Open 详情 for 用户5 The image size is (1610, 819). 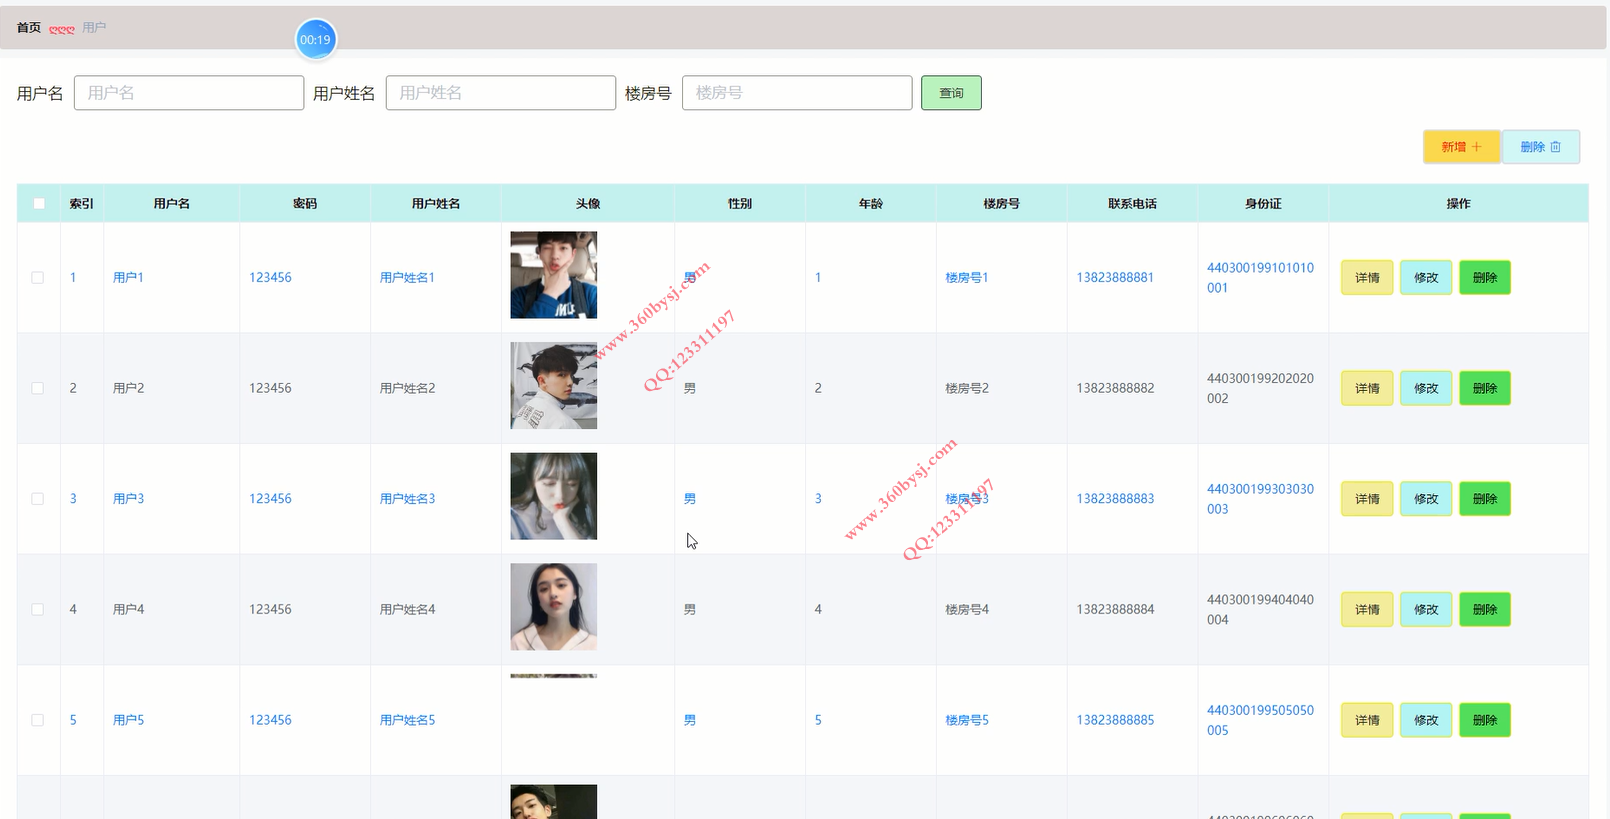[1367, 720]
